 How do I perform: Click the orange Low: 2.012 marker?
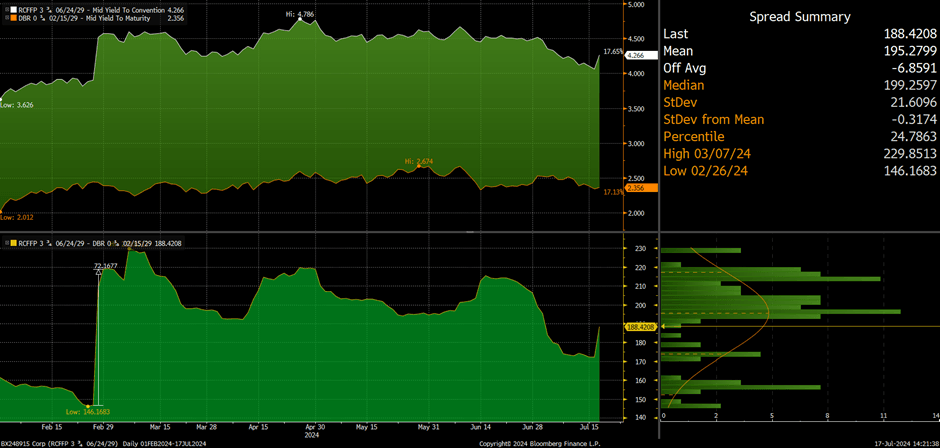pos(18,217)
